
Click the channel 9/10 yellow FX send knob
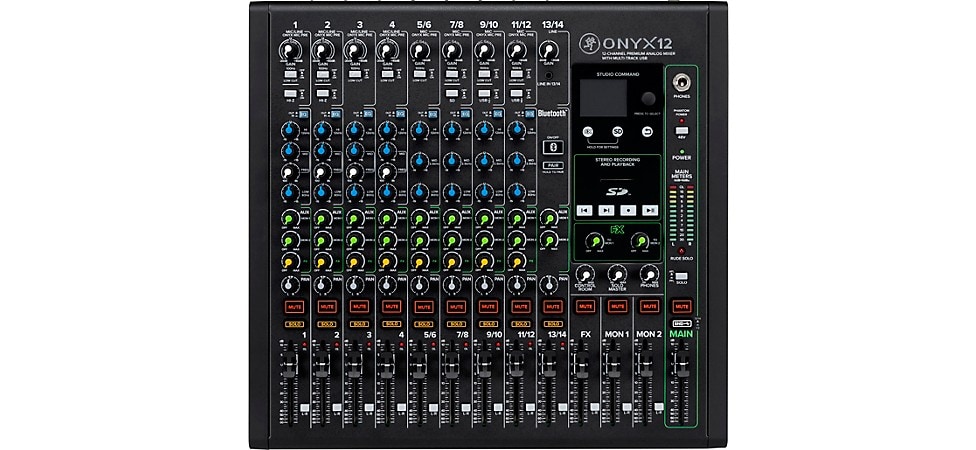[x=484, y=260]
